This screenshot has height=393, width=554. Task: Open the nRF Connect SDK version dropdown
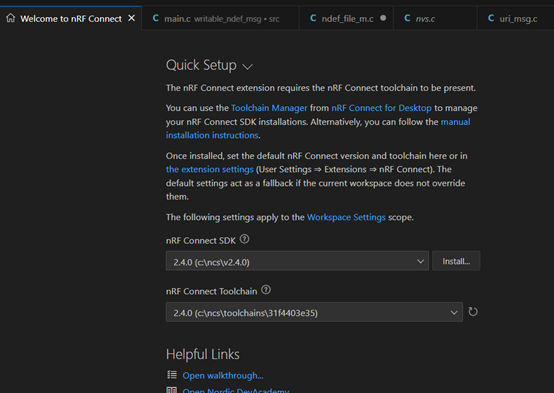coord(297,261)
